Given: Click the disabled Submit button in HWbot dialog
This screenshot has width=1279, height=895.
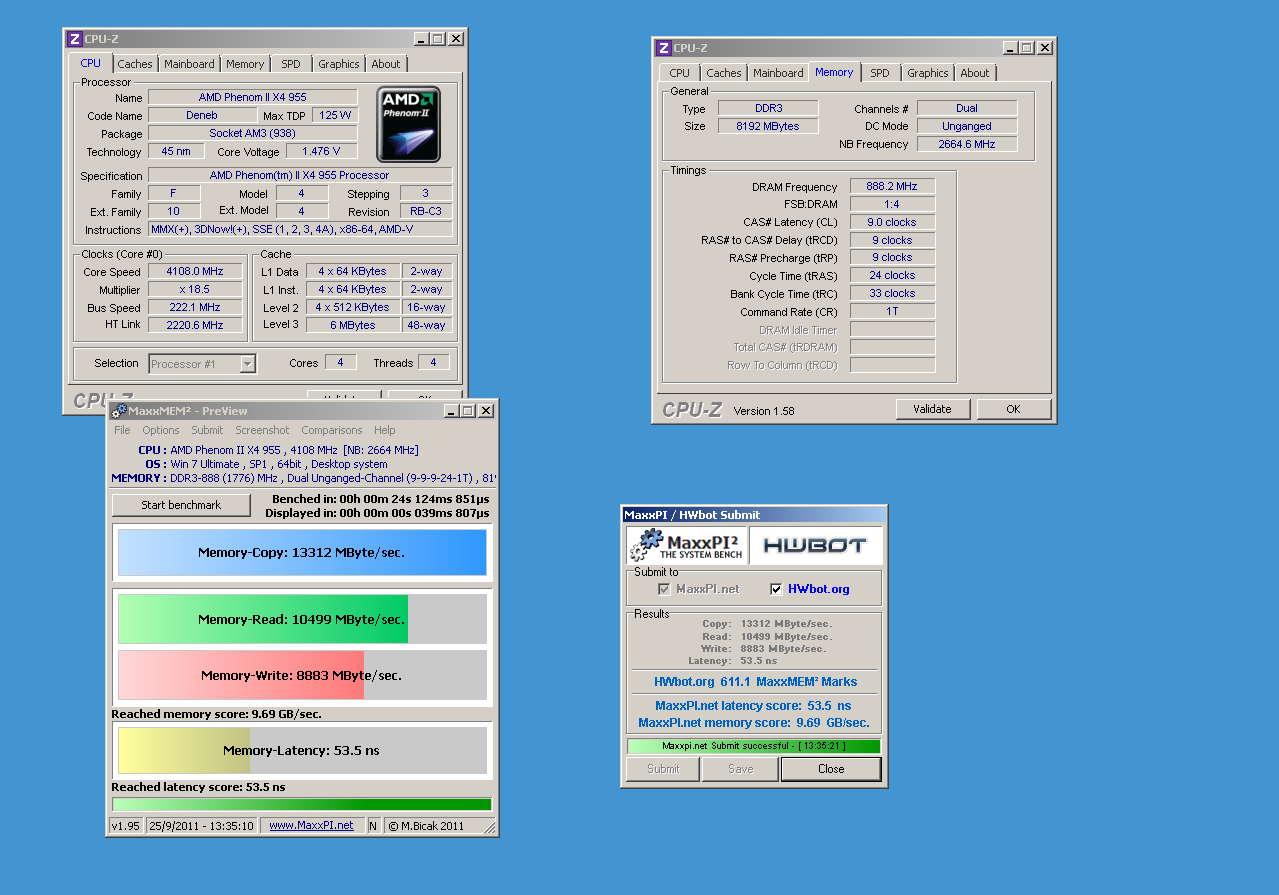Looking at the screenshot, I should tap(663, 769).
